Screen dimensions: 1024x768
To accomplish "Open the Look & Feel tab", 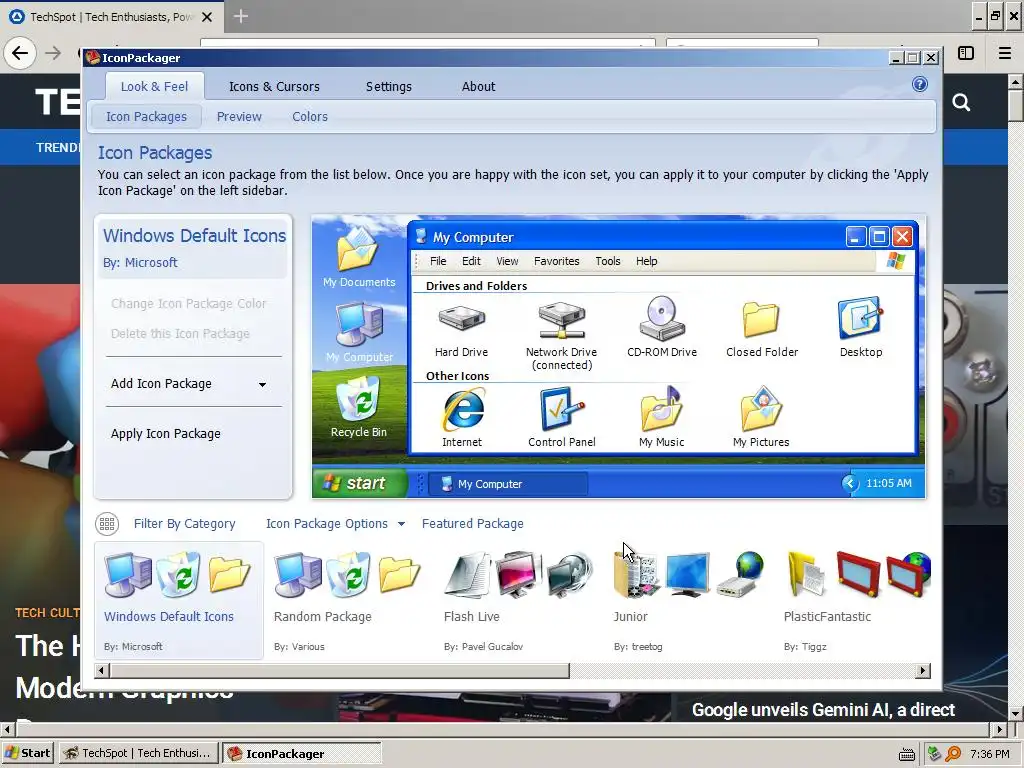I will click(x=154, y=86).
